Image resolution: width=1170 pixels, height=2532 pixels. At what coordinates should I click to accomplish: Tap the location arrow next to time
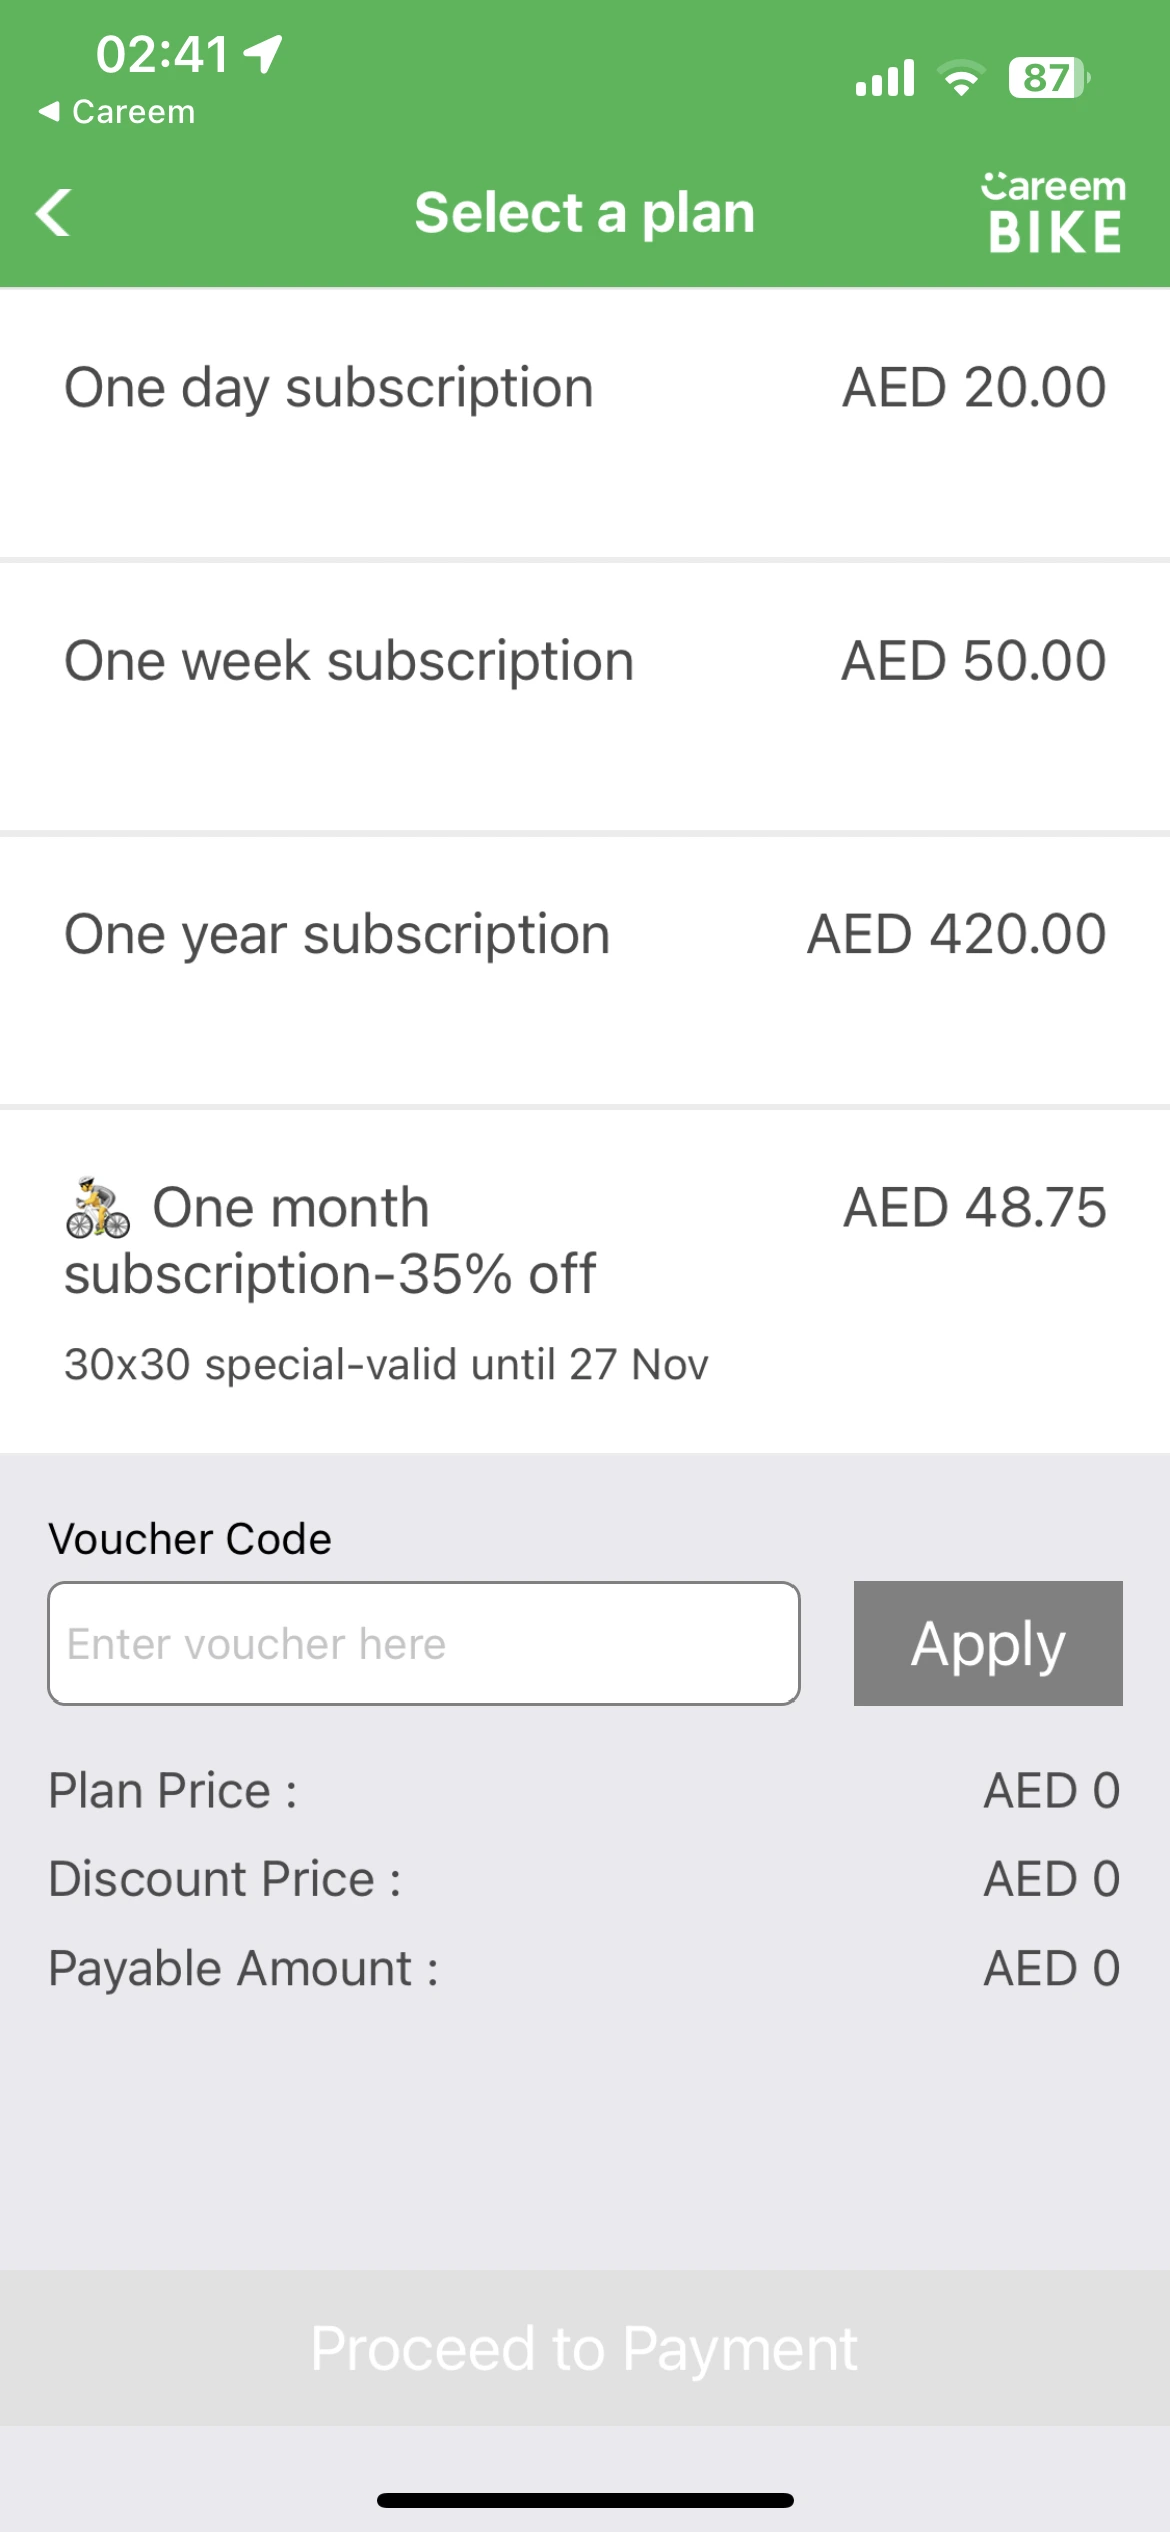click(263, 54)
